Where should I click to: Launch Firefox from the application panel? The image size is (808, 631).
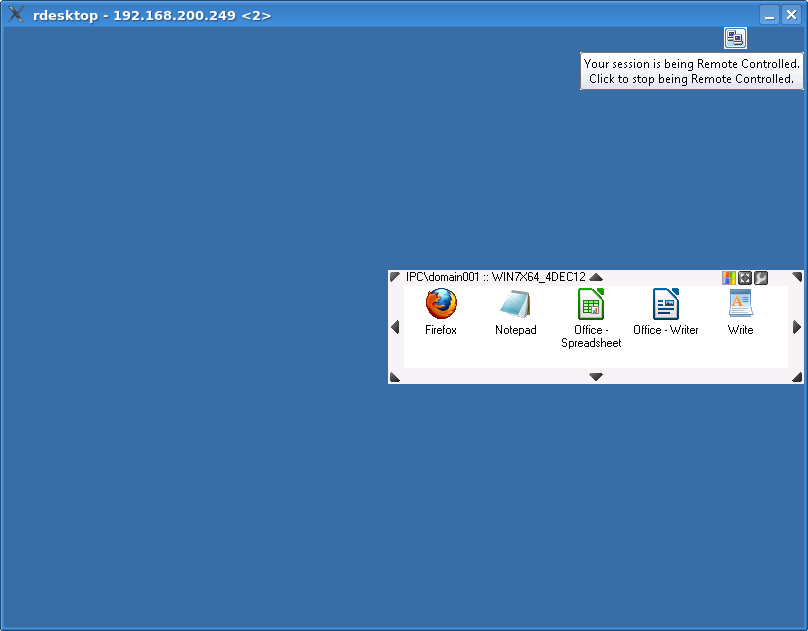tap(440, 304)
